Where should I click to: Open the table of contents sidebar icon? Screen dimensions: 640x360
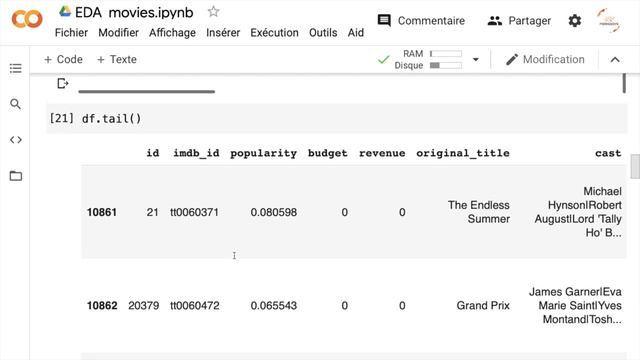pos(16,68)
